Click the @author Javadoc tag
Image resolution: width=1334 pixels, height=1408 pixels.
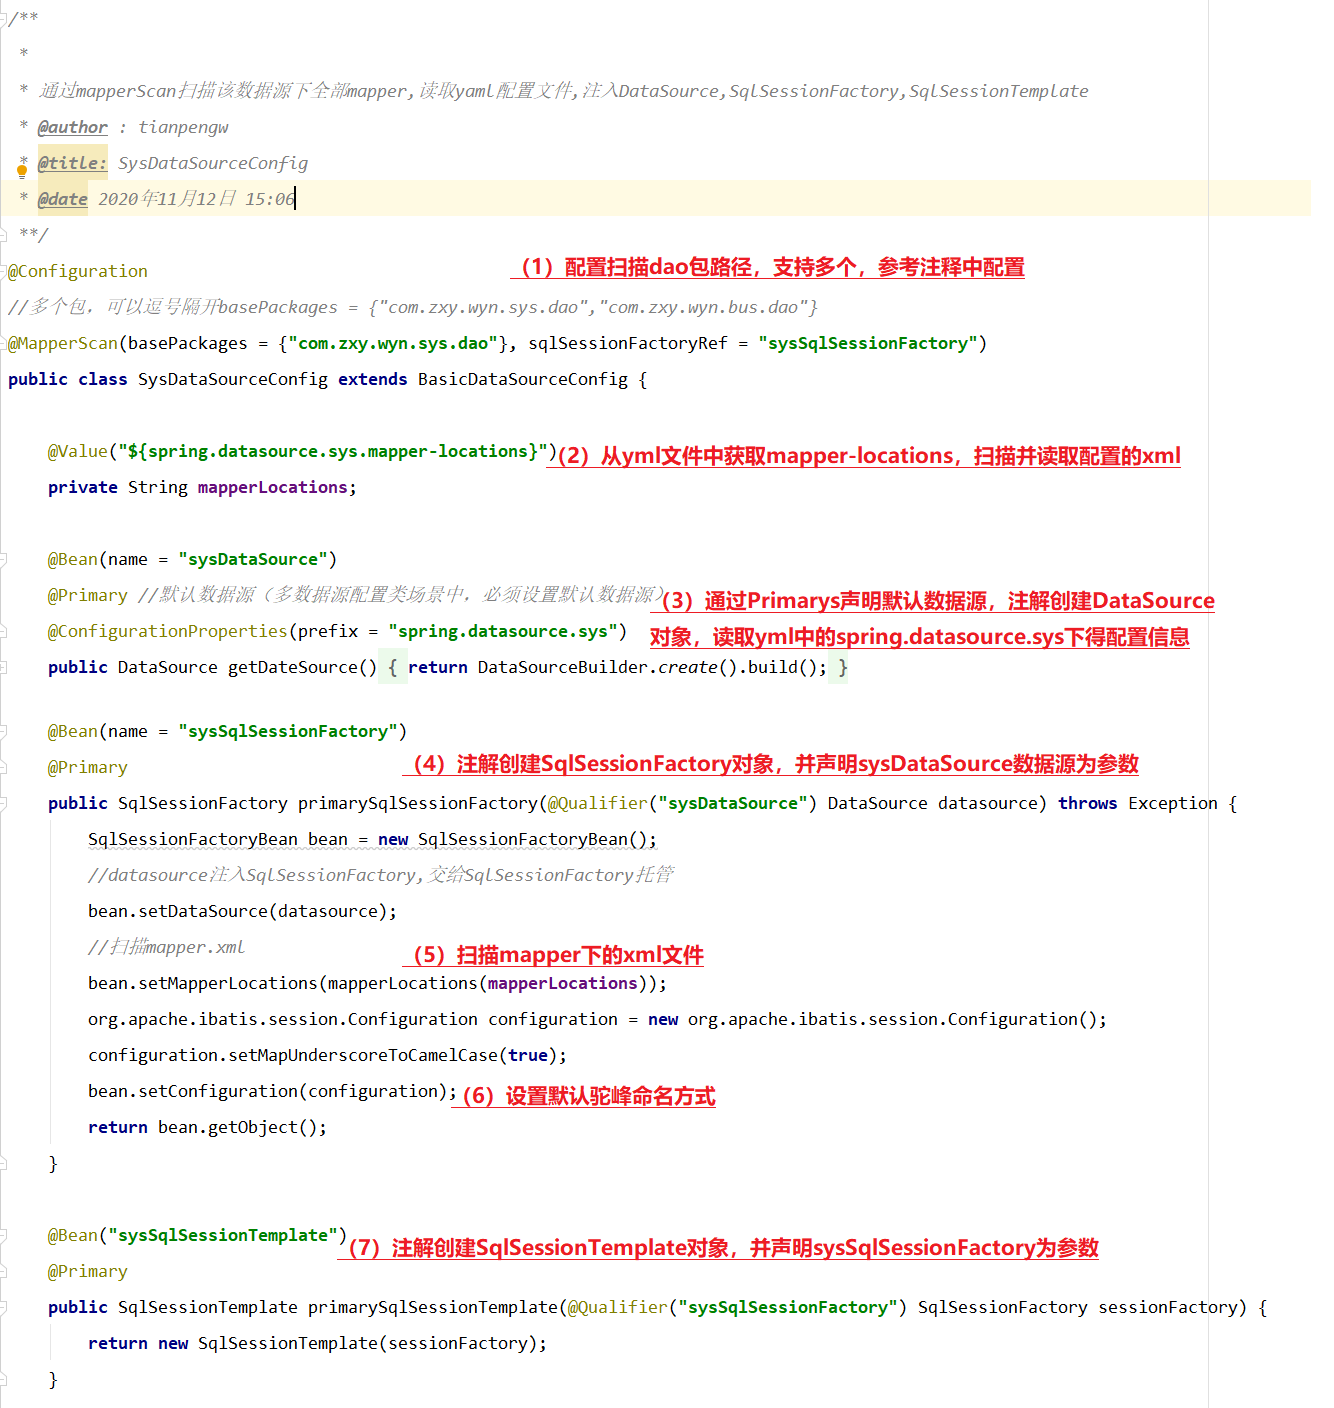pyautogui.click(x=73, y=127)
